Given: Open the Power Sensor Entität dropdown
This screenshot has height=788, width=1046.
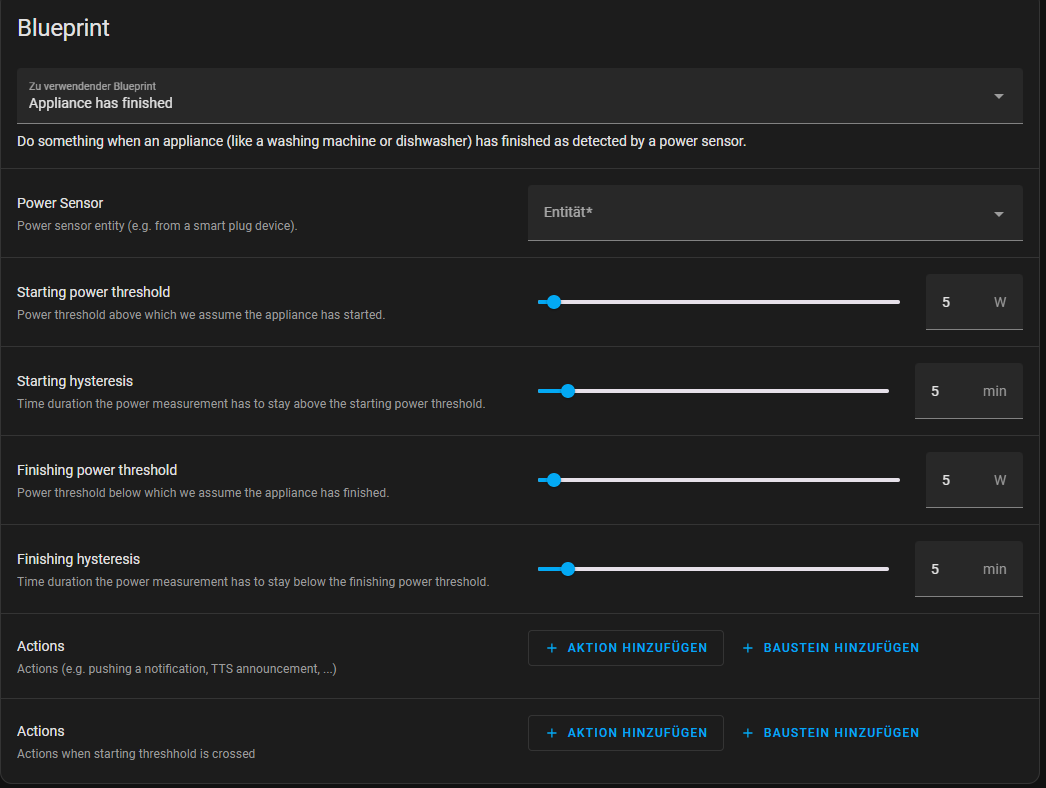Looking at the screenshot, I should click(x=775, y=213).
